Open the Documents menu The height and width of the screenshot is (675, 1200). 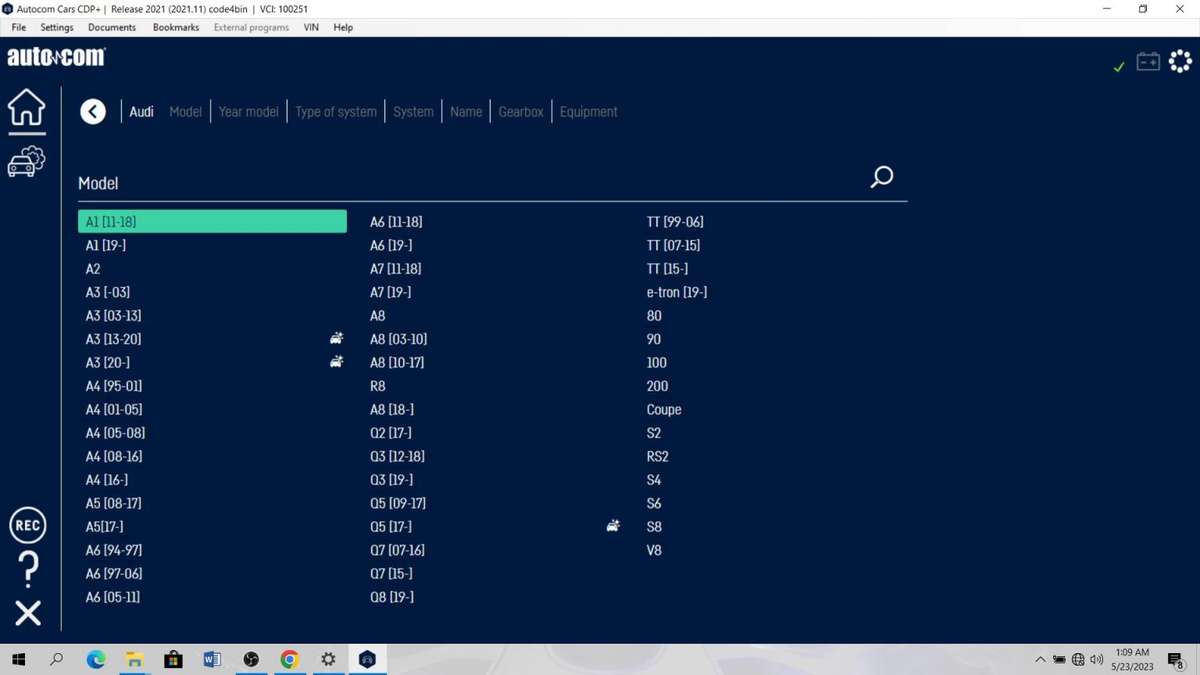[x=112, y=27]
